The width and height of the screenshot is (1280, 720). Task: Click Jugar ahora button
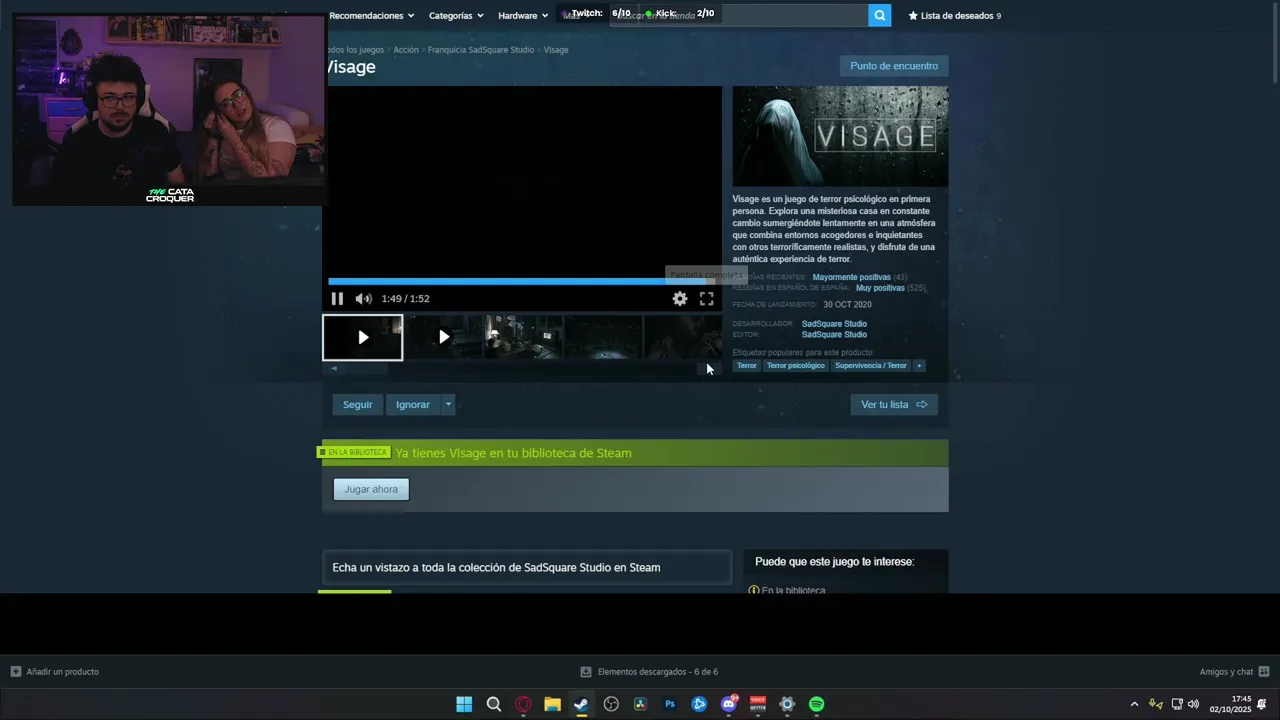tap(371, 489)
